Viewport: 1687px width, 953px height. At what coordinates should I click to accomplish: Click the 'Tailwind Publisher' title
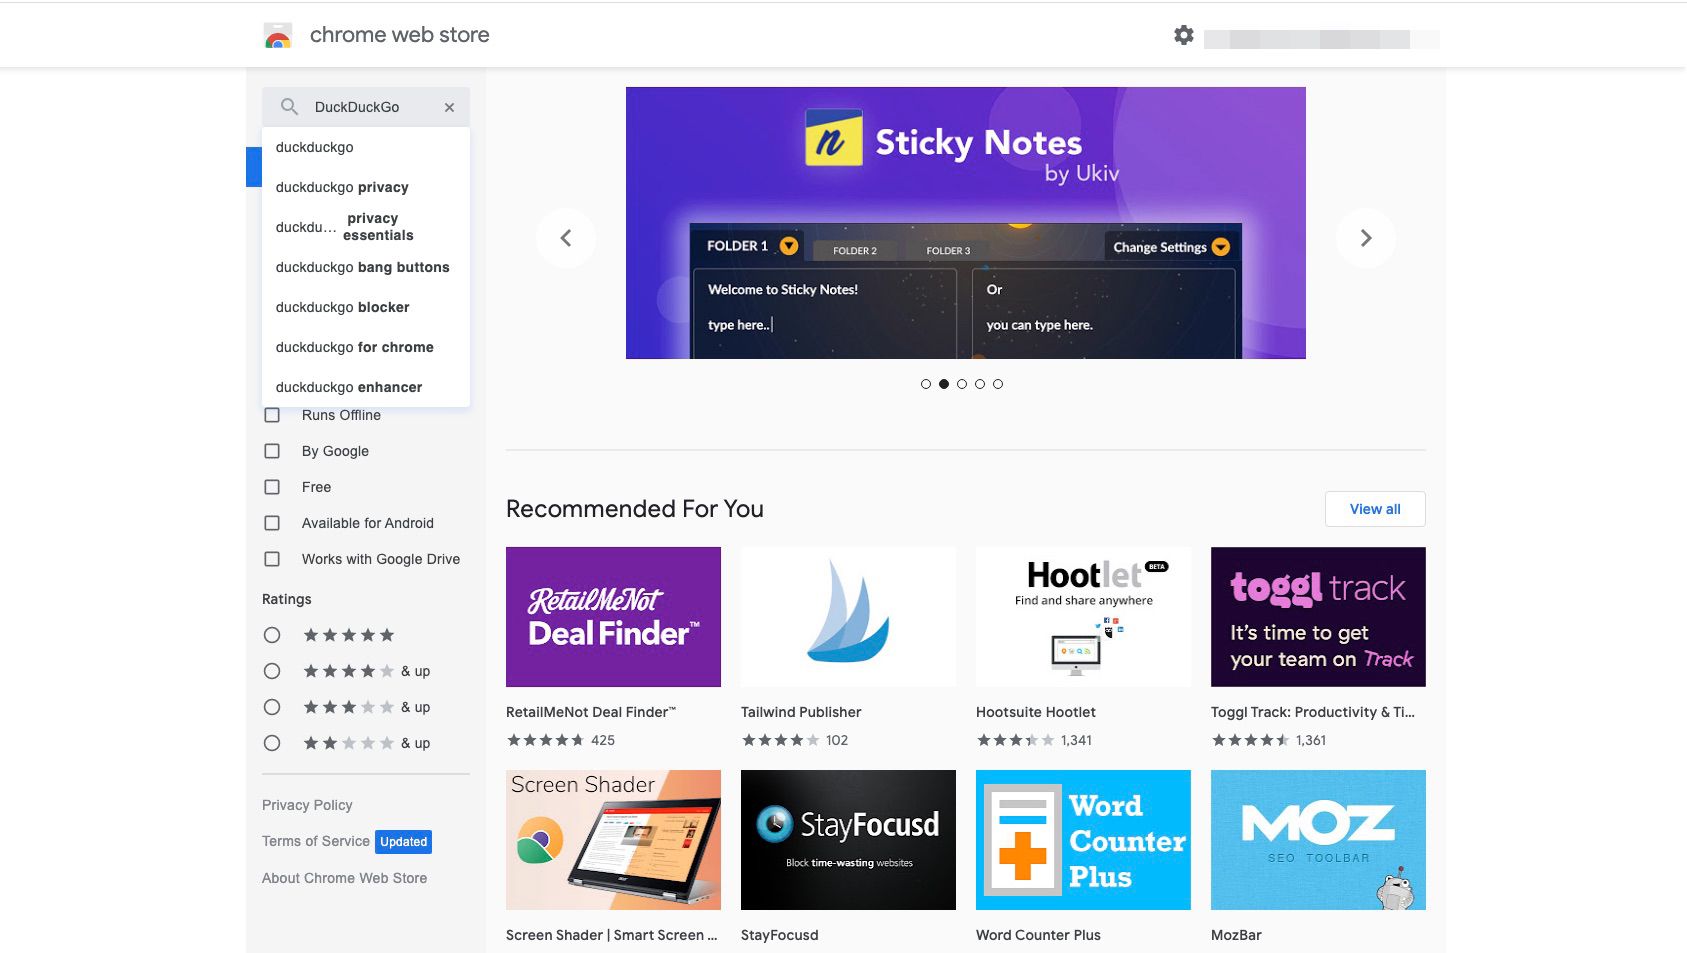point(801,712)
